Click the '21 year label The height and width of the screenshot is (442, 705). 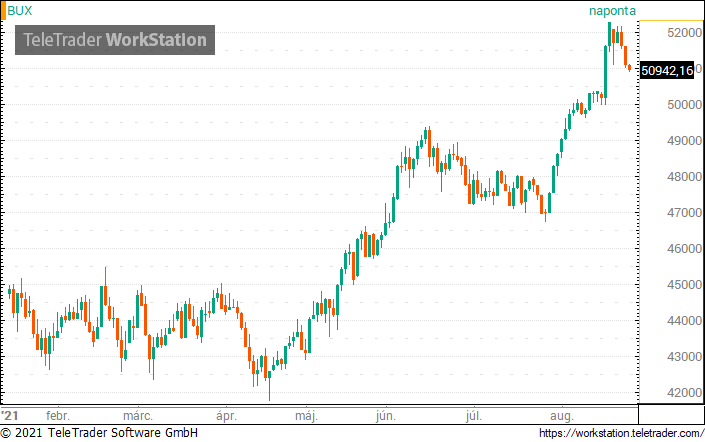coord(9,415)
